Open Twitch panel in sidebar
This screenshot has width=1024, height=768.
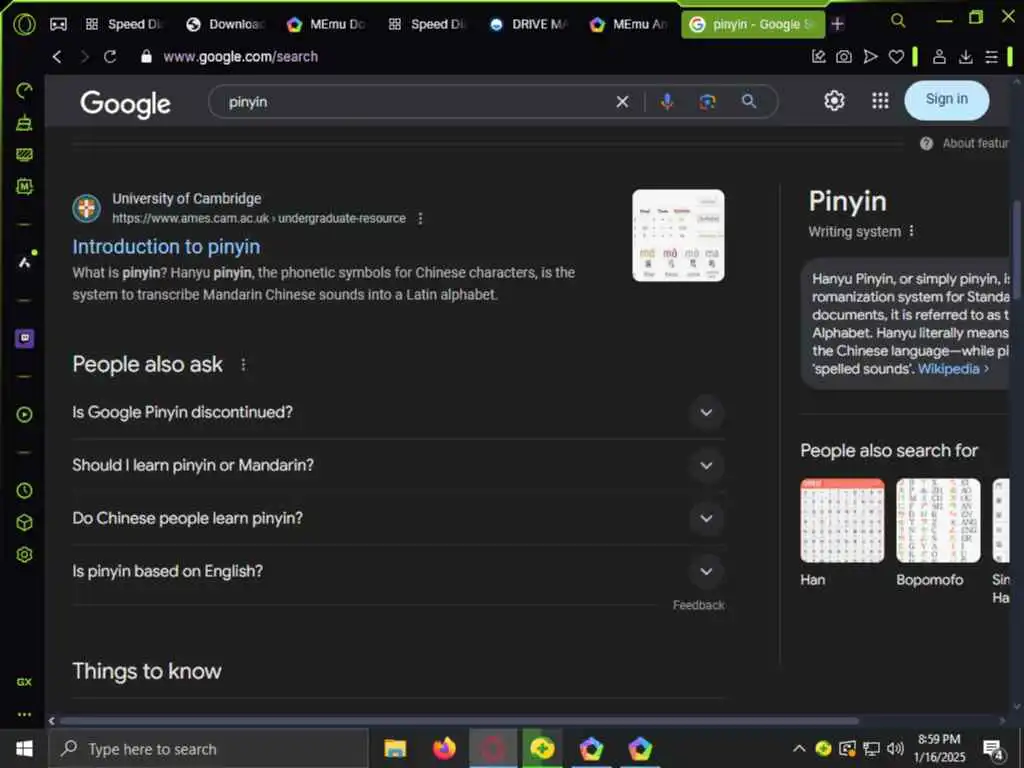click(24, 338)
